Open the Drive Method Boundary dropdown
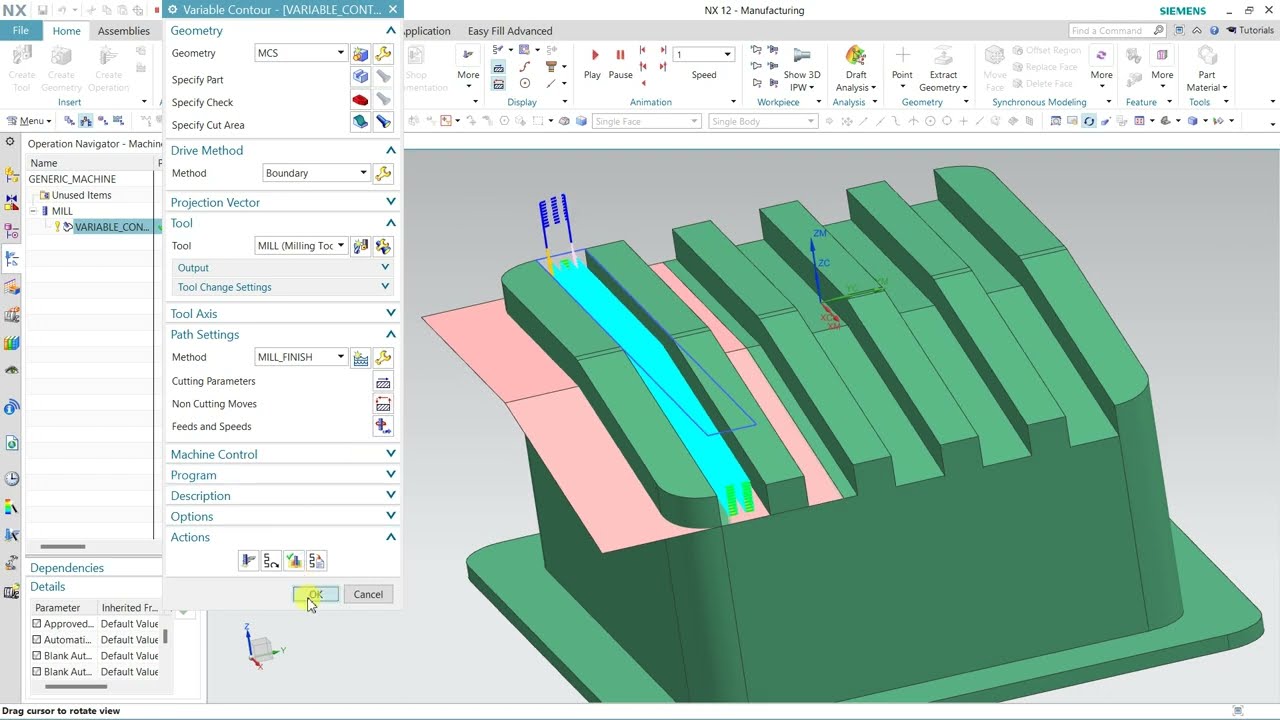This screenshot has height=720, width=1280. (317, 173)
